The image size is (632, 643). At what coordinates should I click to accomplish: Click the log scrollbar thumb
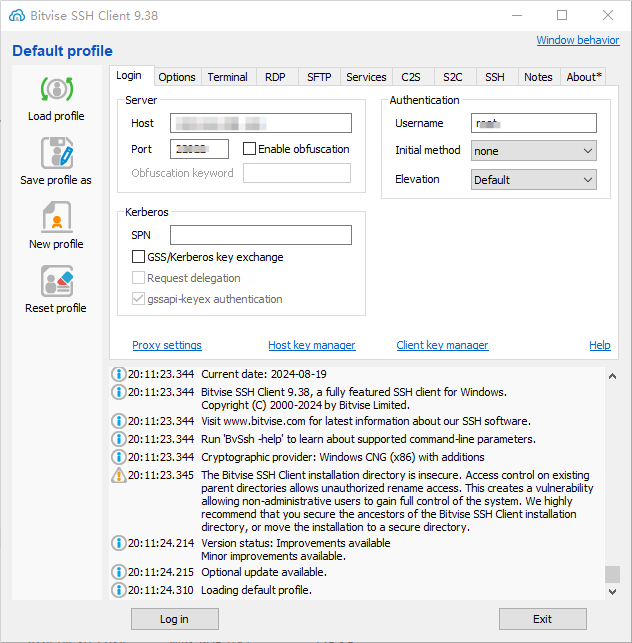click(612, 574)
